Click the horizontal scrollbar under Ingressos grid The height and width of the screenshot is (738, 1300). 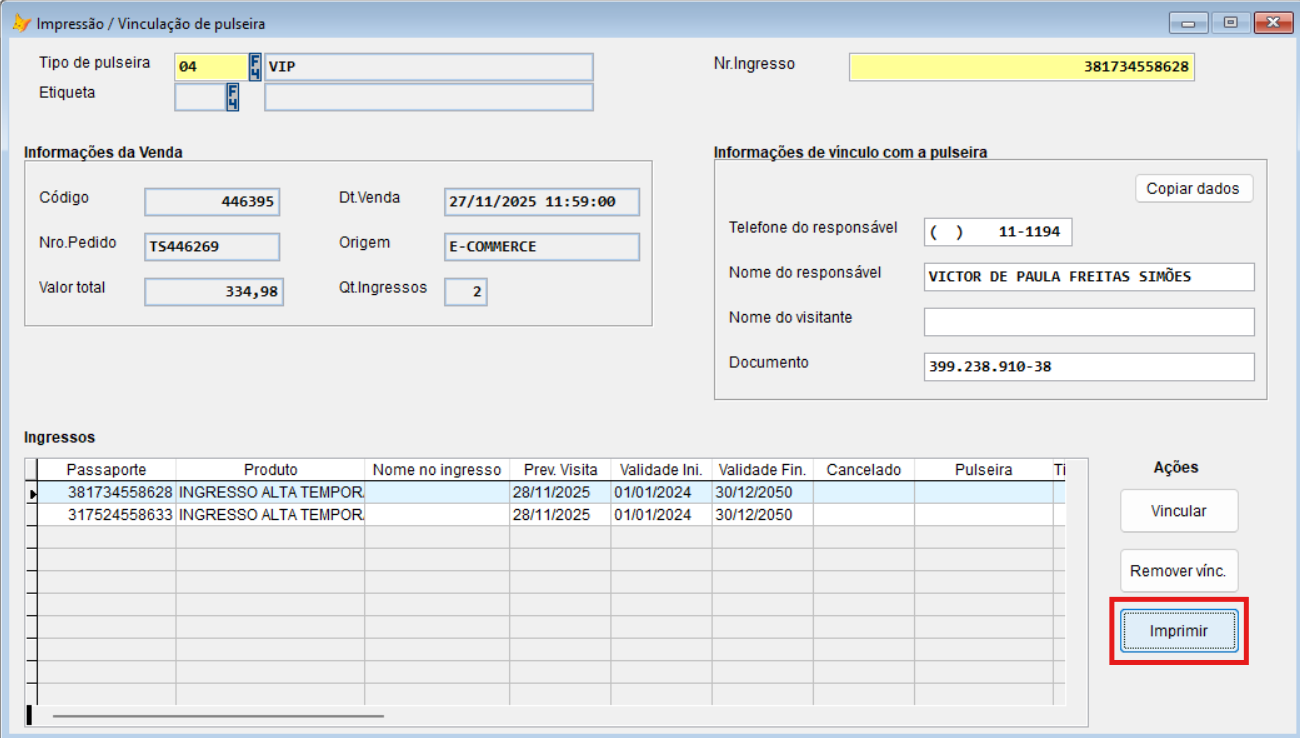(218, 716)
